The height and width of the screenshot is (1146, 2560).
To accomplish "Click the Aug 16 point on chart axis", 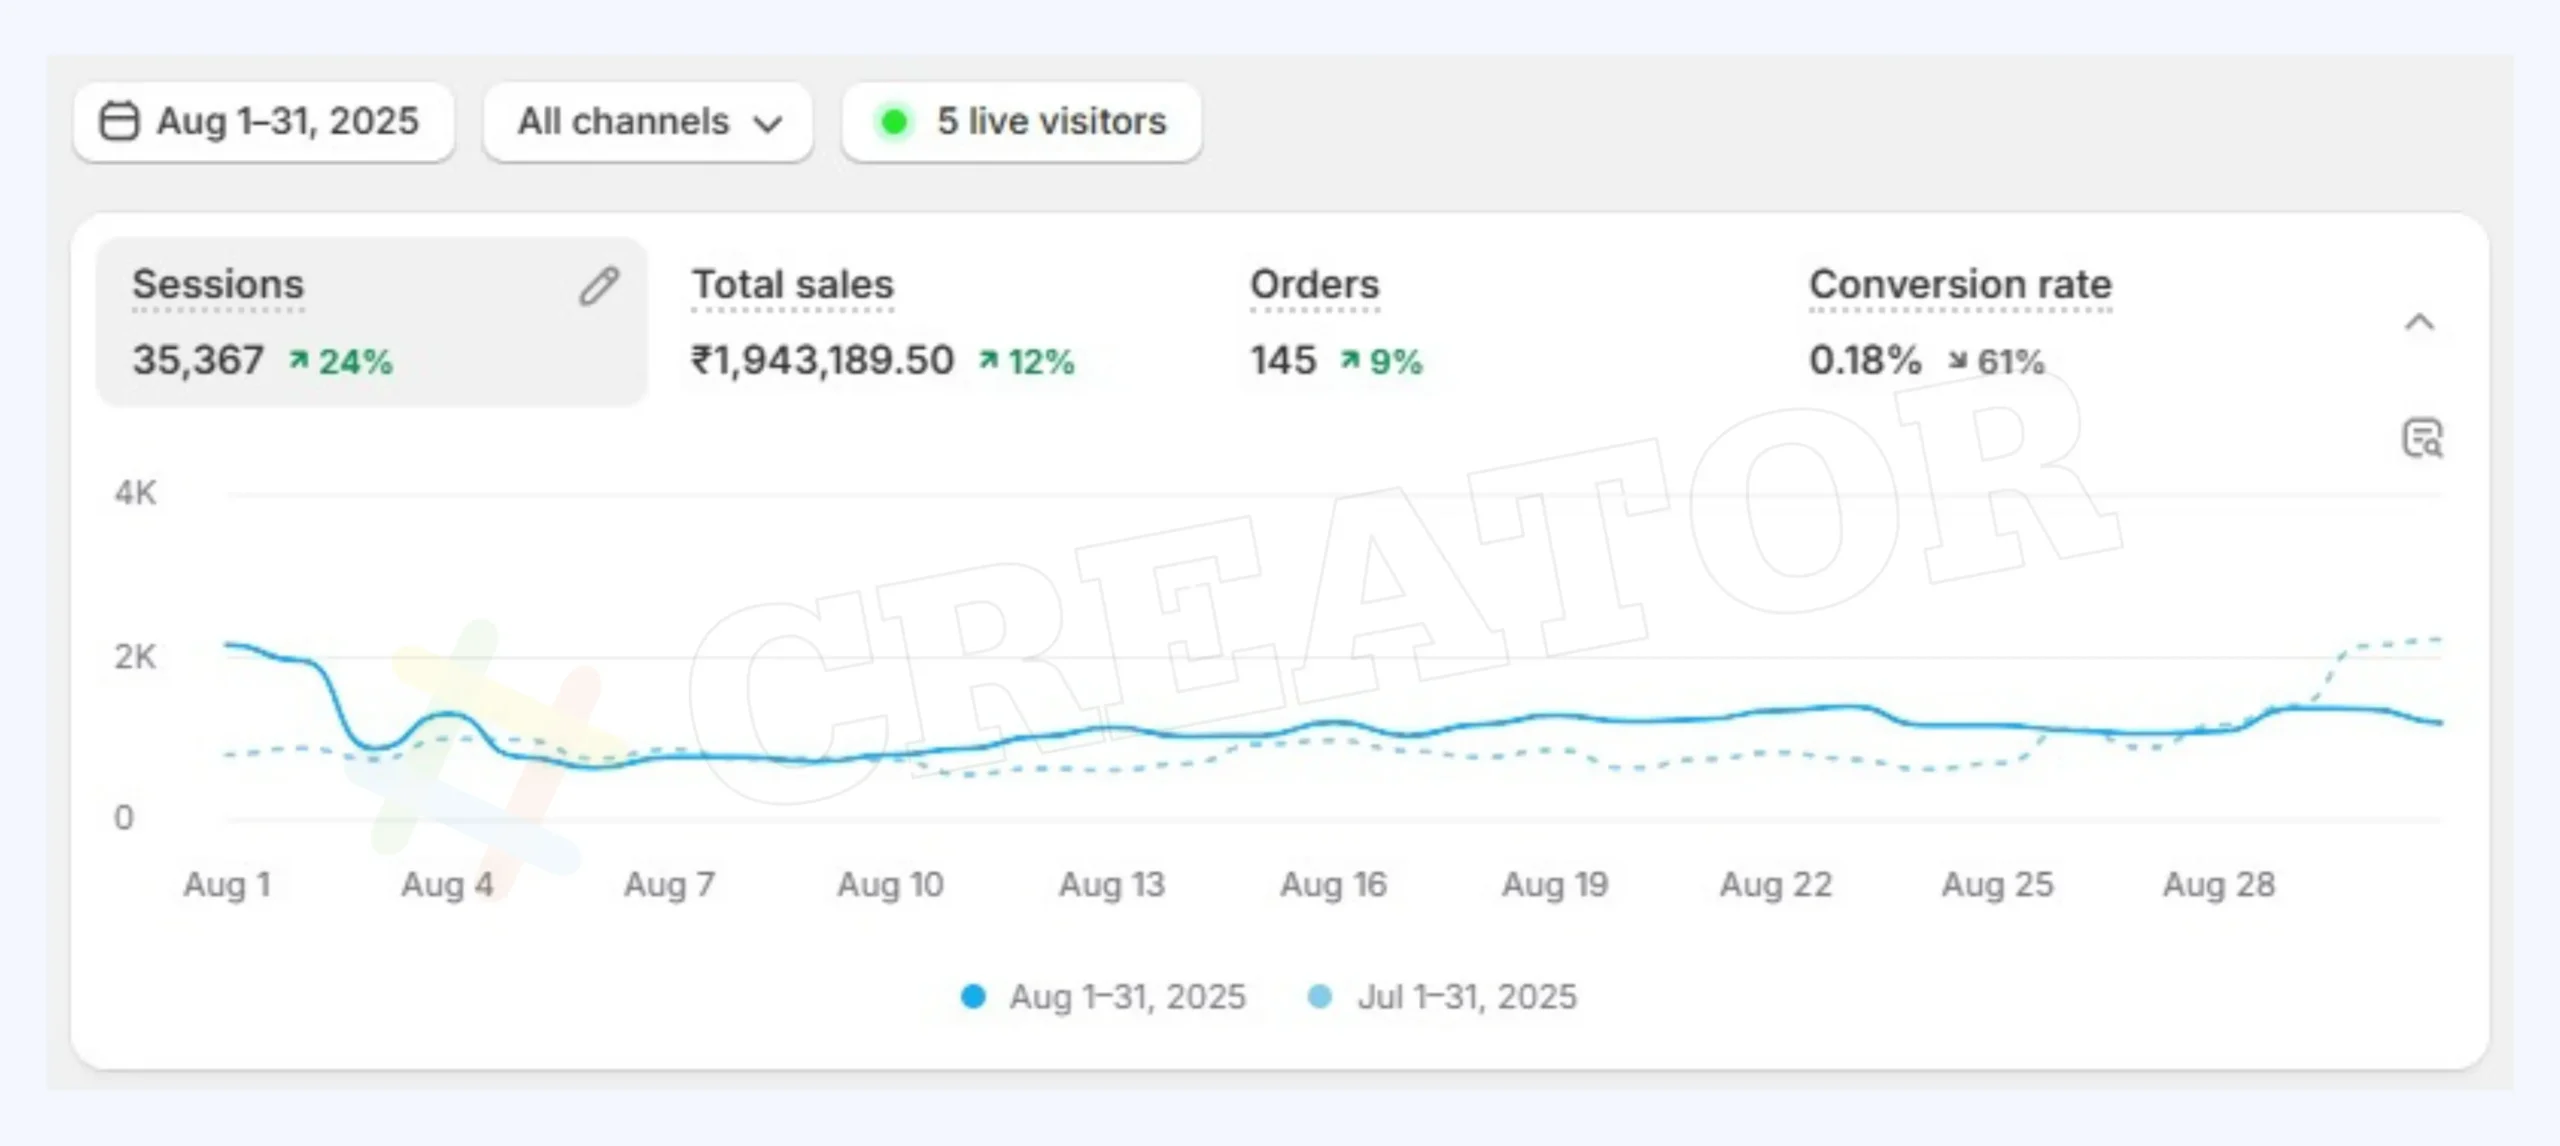I will [1333, 884].
